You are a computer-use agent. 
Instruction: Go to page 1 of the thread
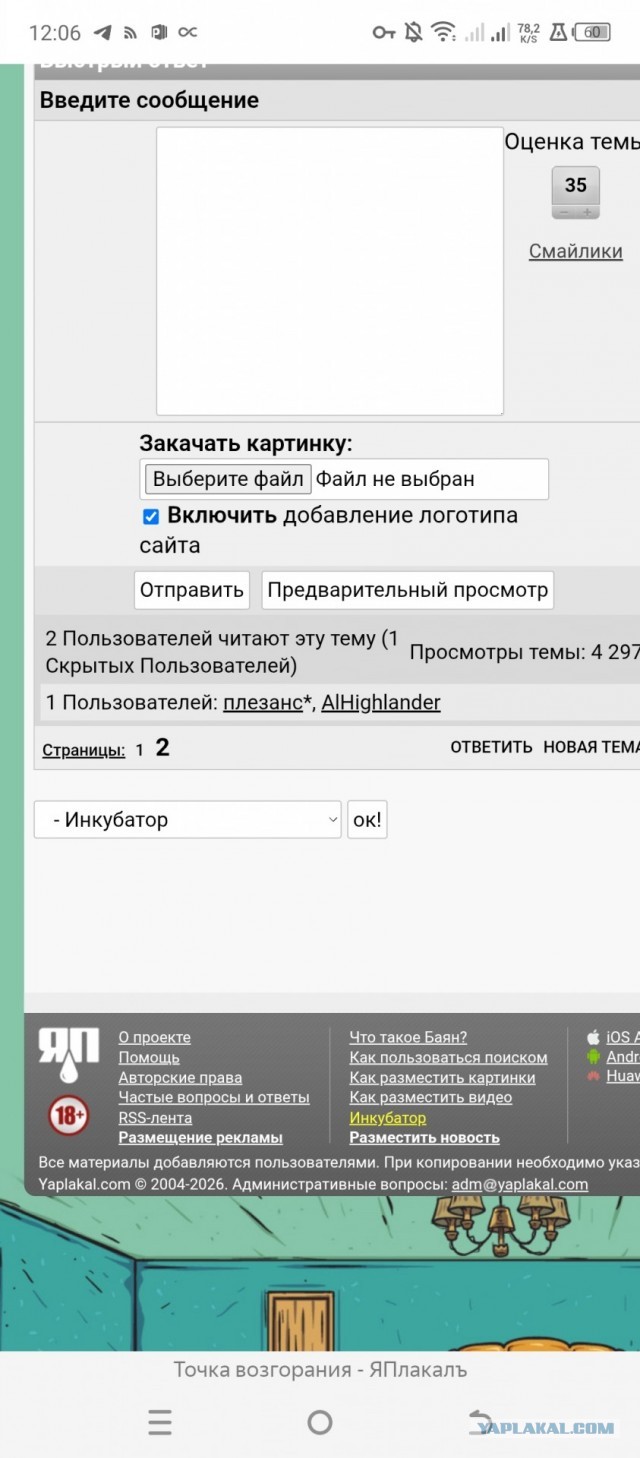point(140,749)
